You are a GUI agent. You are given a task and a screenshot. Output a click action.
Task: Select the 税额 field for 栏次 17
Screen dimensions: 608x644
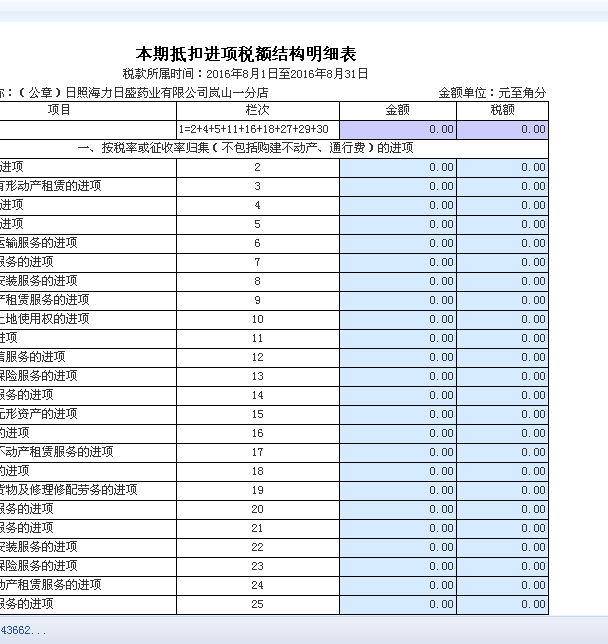coord(502,453)
